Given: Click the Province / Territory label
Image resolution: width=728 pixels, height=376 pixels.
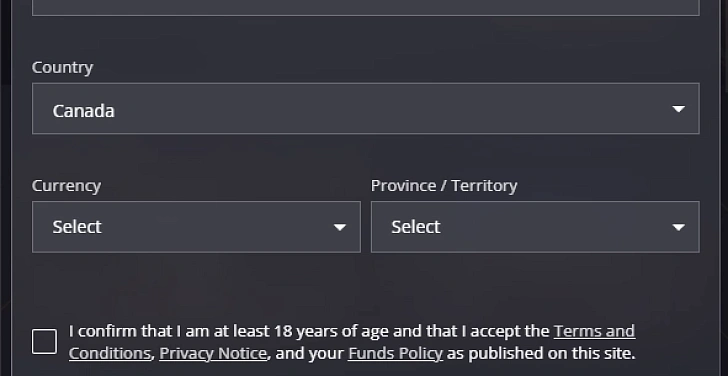Looking at the screenshot, I should [x=444, y=186].
